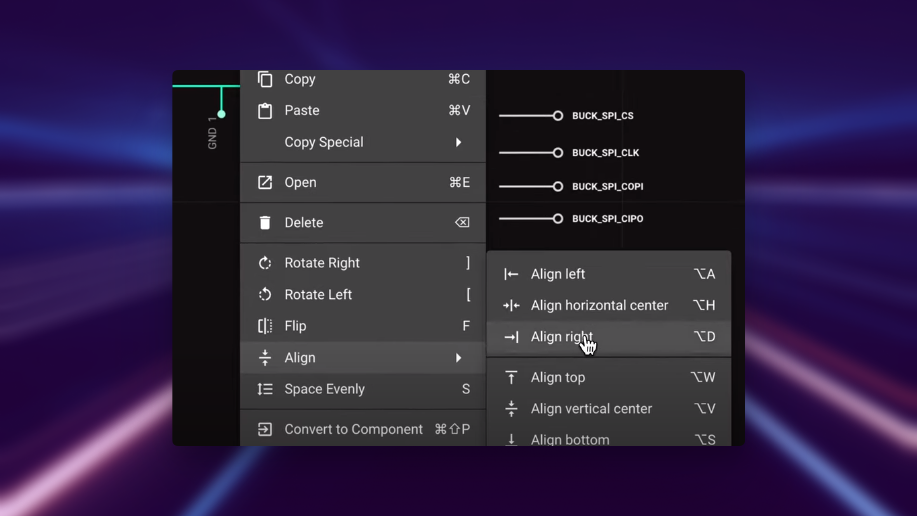Expand the Align submenu arrow
The width and height of the screenshot is (917, 516).
[459, 358]
